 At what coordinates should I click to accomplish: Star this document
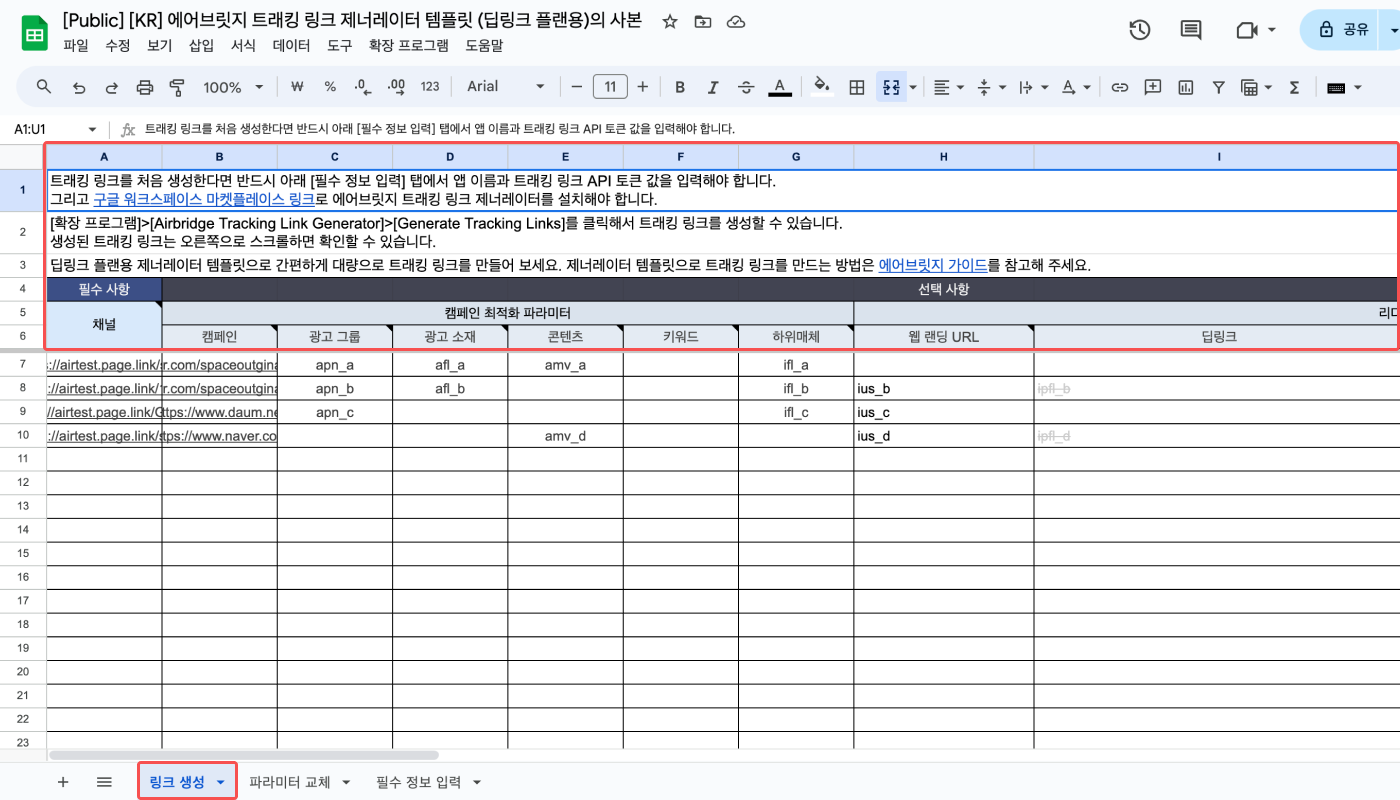(x=670, y=22)
